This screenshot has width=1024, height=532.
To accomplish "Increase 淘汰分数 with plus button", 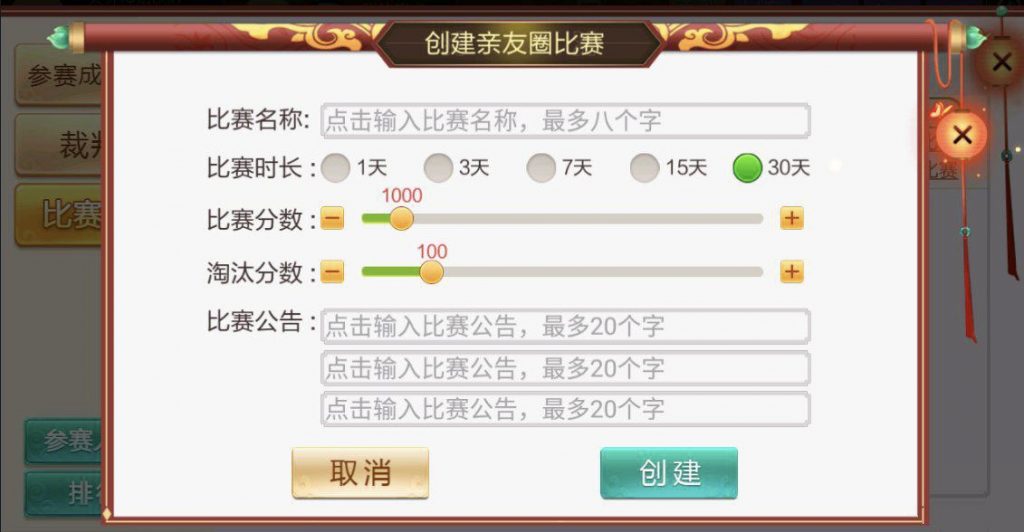I will [x=792, y=272].
